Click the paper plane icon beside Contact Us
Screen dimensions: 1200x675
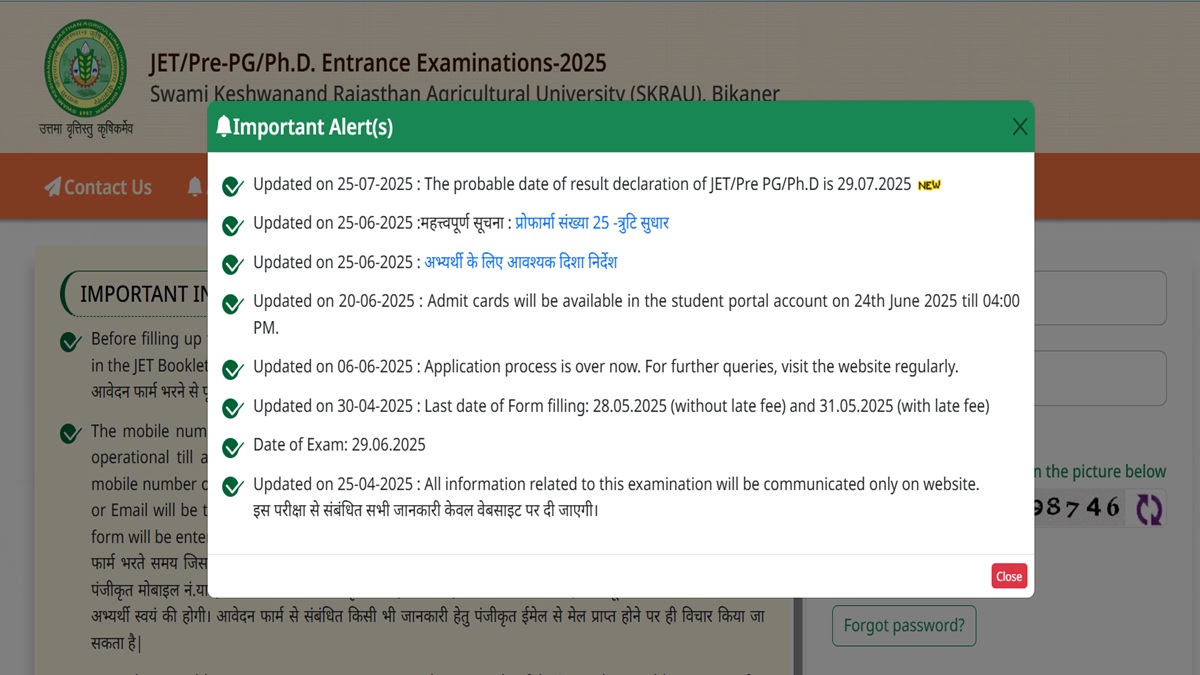(52, 187)
